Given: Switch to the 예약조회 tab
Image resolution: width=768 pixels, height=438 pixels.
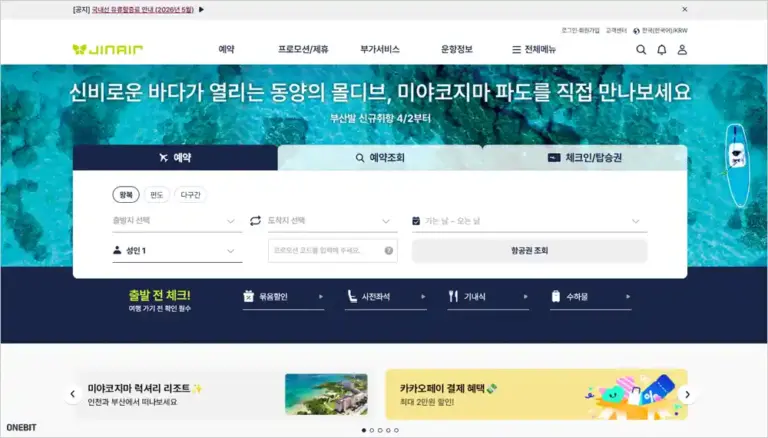Looking at the screenshot, I should [380, 158].
